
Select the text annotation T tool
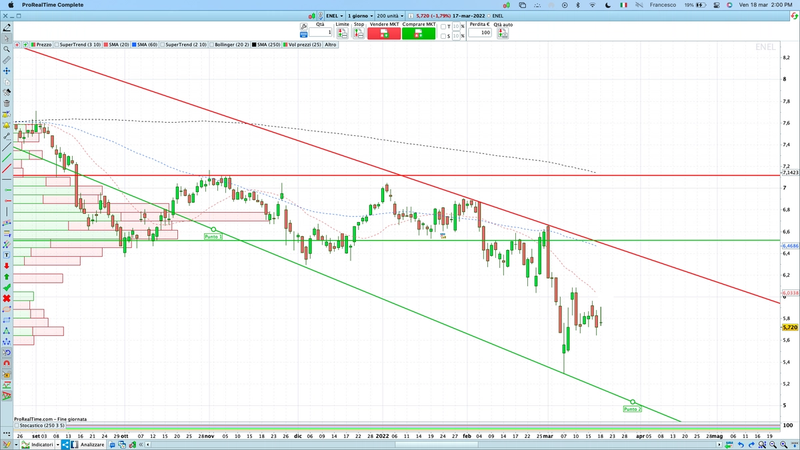7,255
